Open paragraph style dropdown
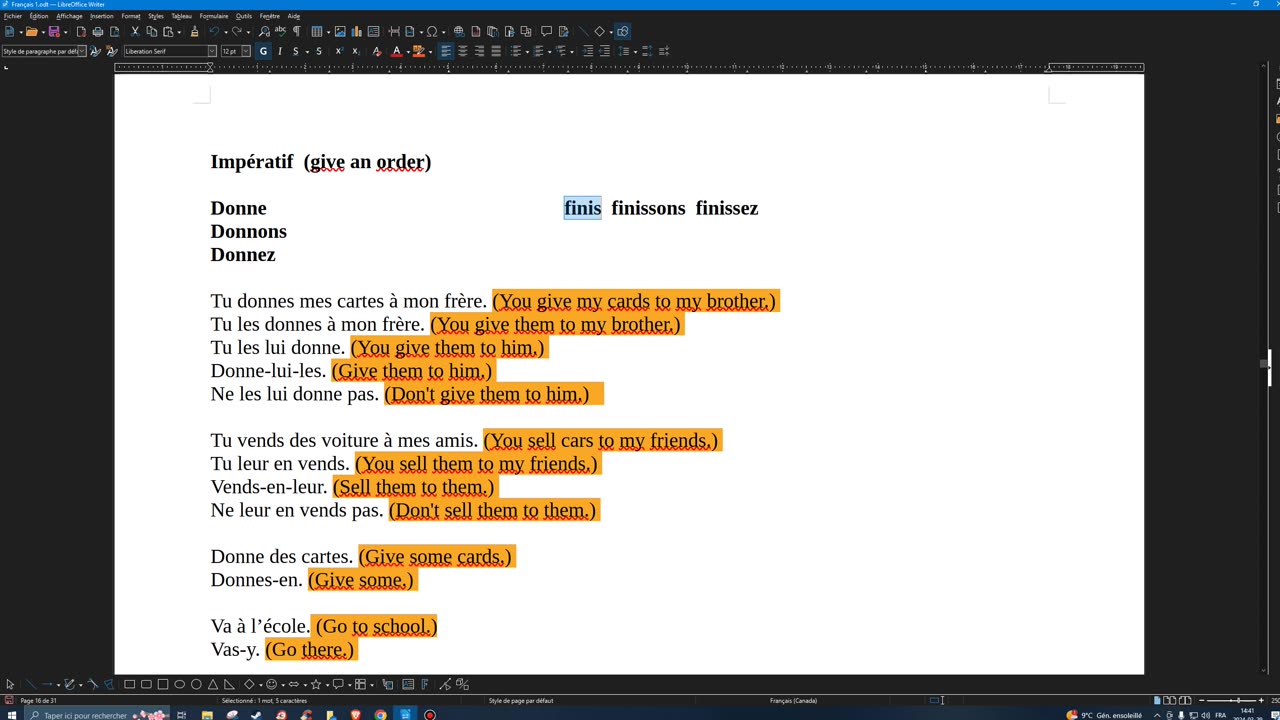 (x=82, y=51)
